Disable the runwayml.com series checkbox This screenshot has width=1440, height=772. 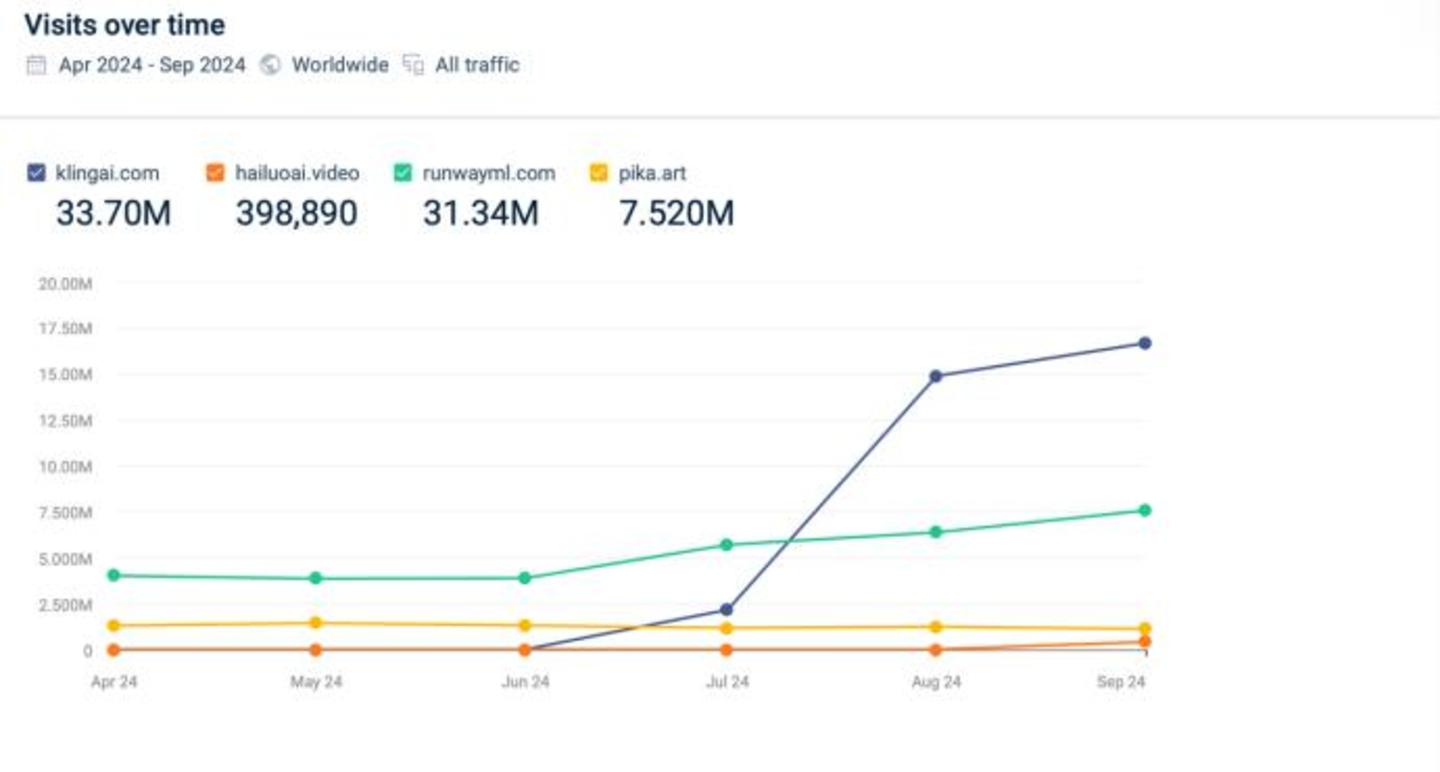coord(402,173)
